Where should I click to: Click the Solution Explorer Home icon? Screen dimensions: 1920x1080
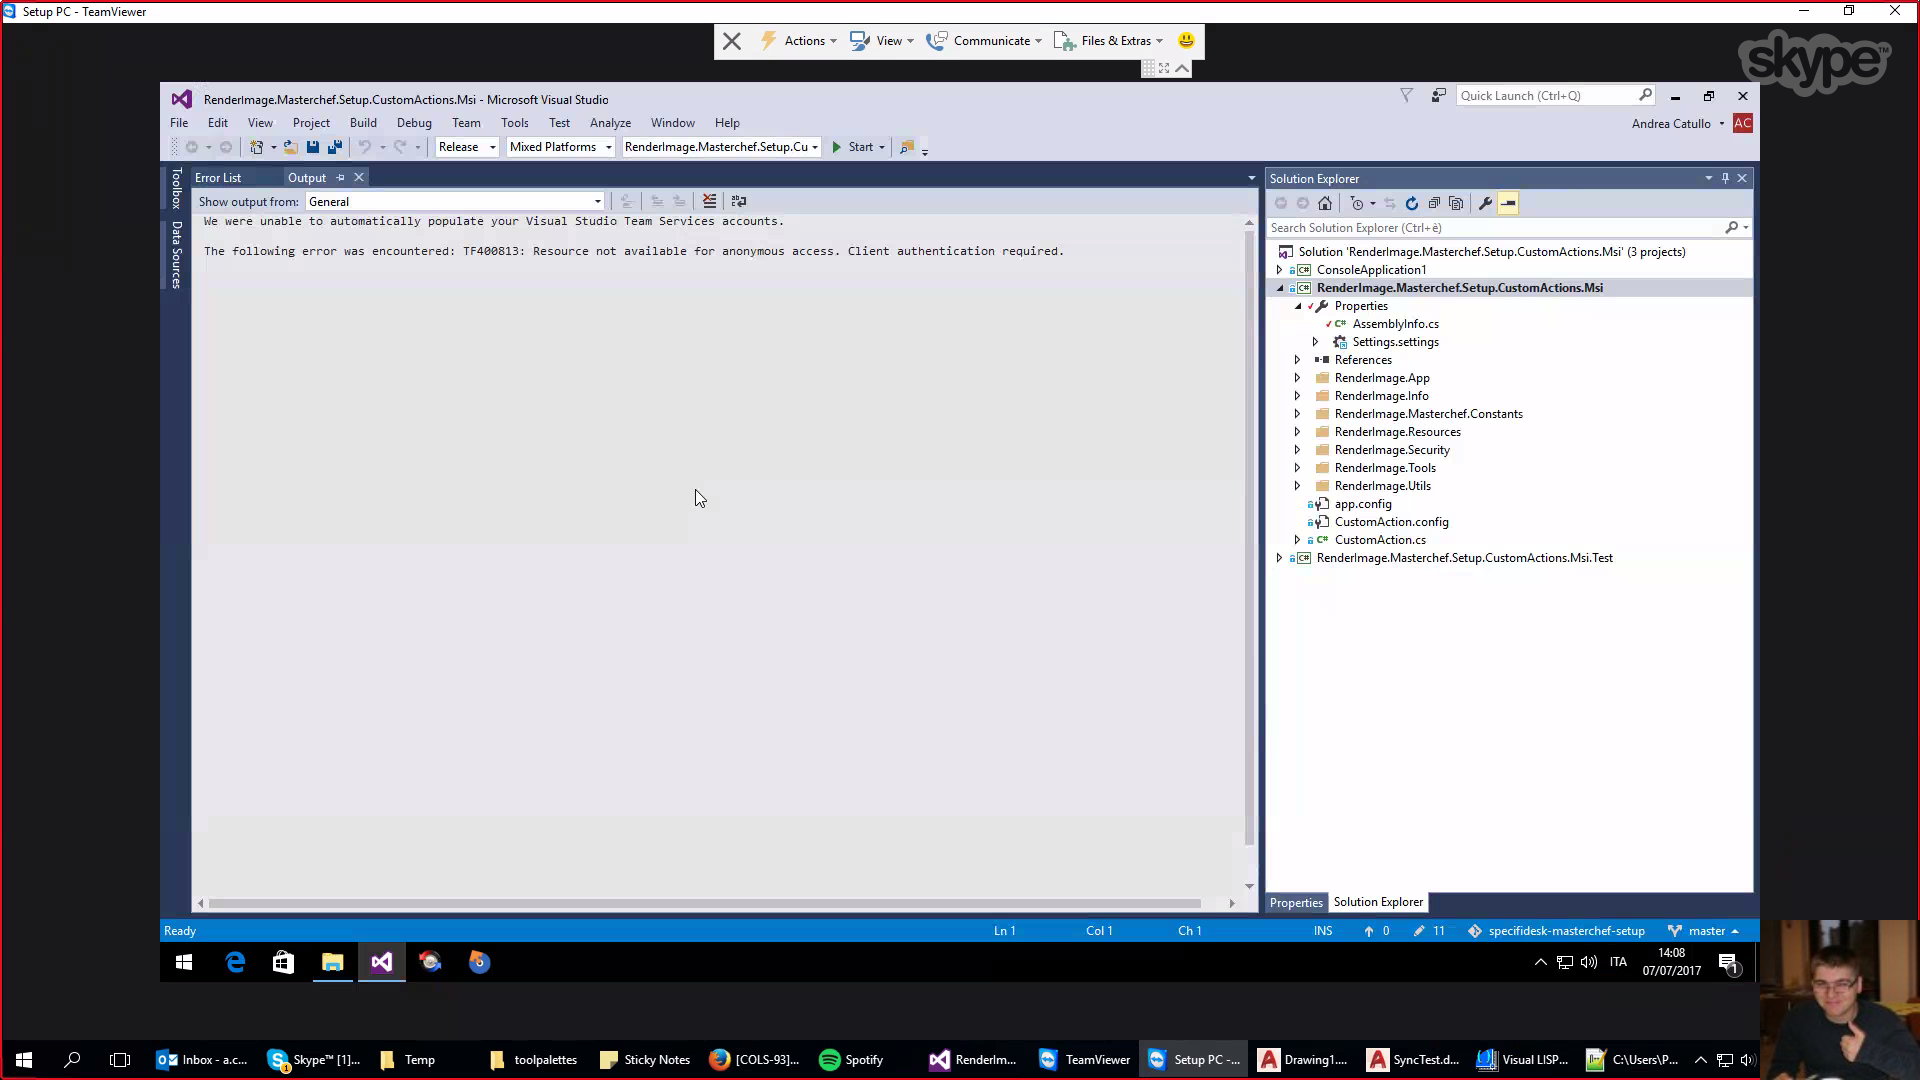[1325, 203]
